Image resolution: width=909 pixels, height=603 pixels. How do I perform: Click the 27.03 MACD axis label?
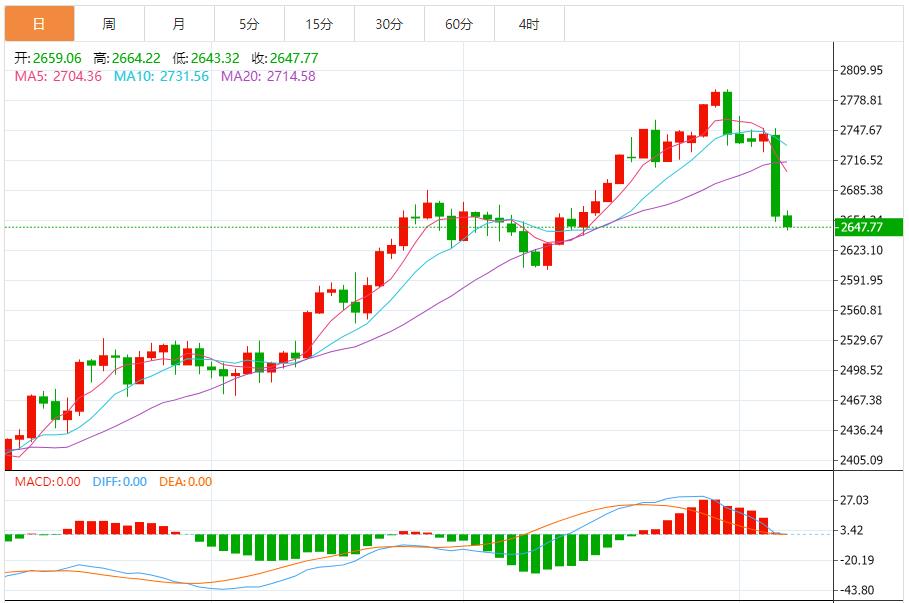coord(855,500)
